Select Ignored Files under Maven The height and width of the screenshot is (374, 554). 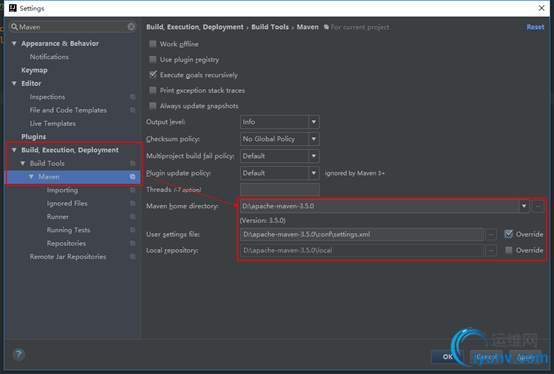[67, 203]
